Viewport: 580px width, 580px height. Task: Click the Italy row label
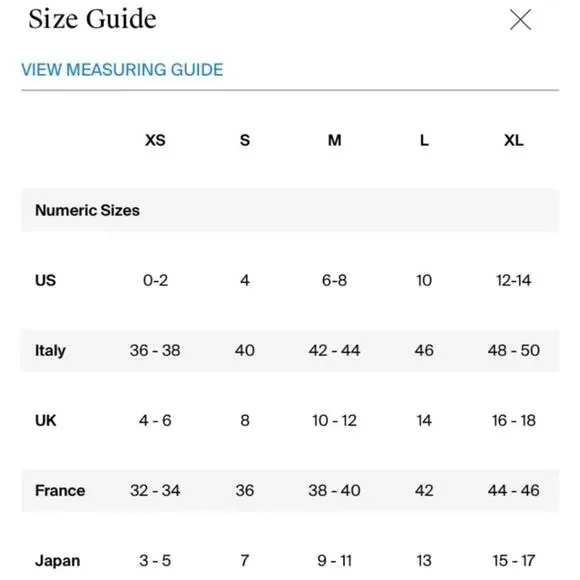coord(50,351)
